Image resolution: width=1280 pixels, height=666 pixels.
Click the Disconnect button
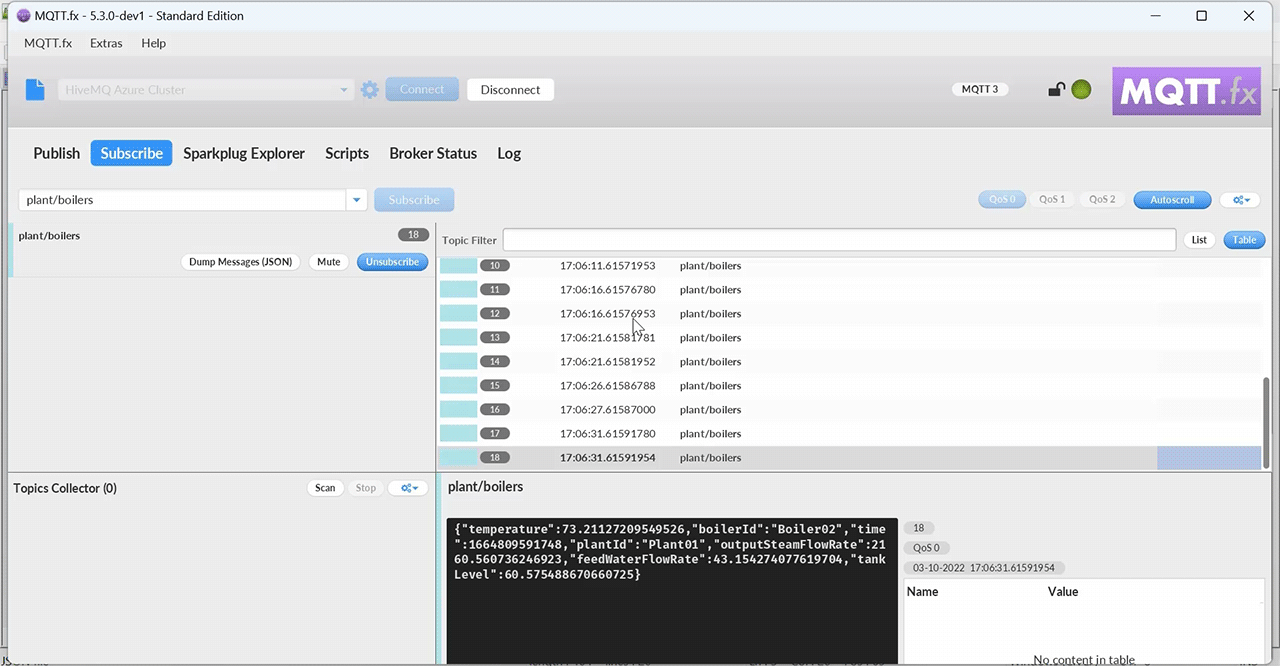coord(510,89)
